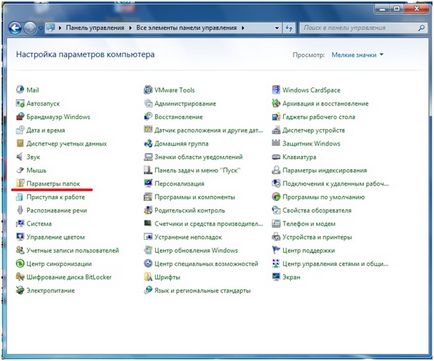Image resolution: width=434 pixels, height=361 pixels.
Task: Expand arrow after Все элементы панели управления
Action: 243,28
